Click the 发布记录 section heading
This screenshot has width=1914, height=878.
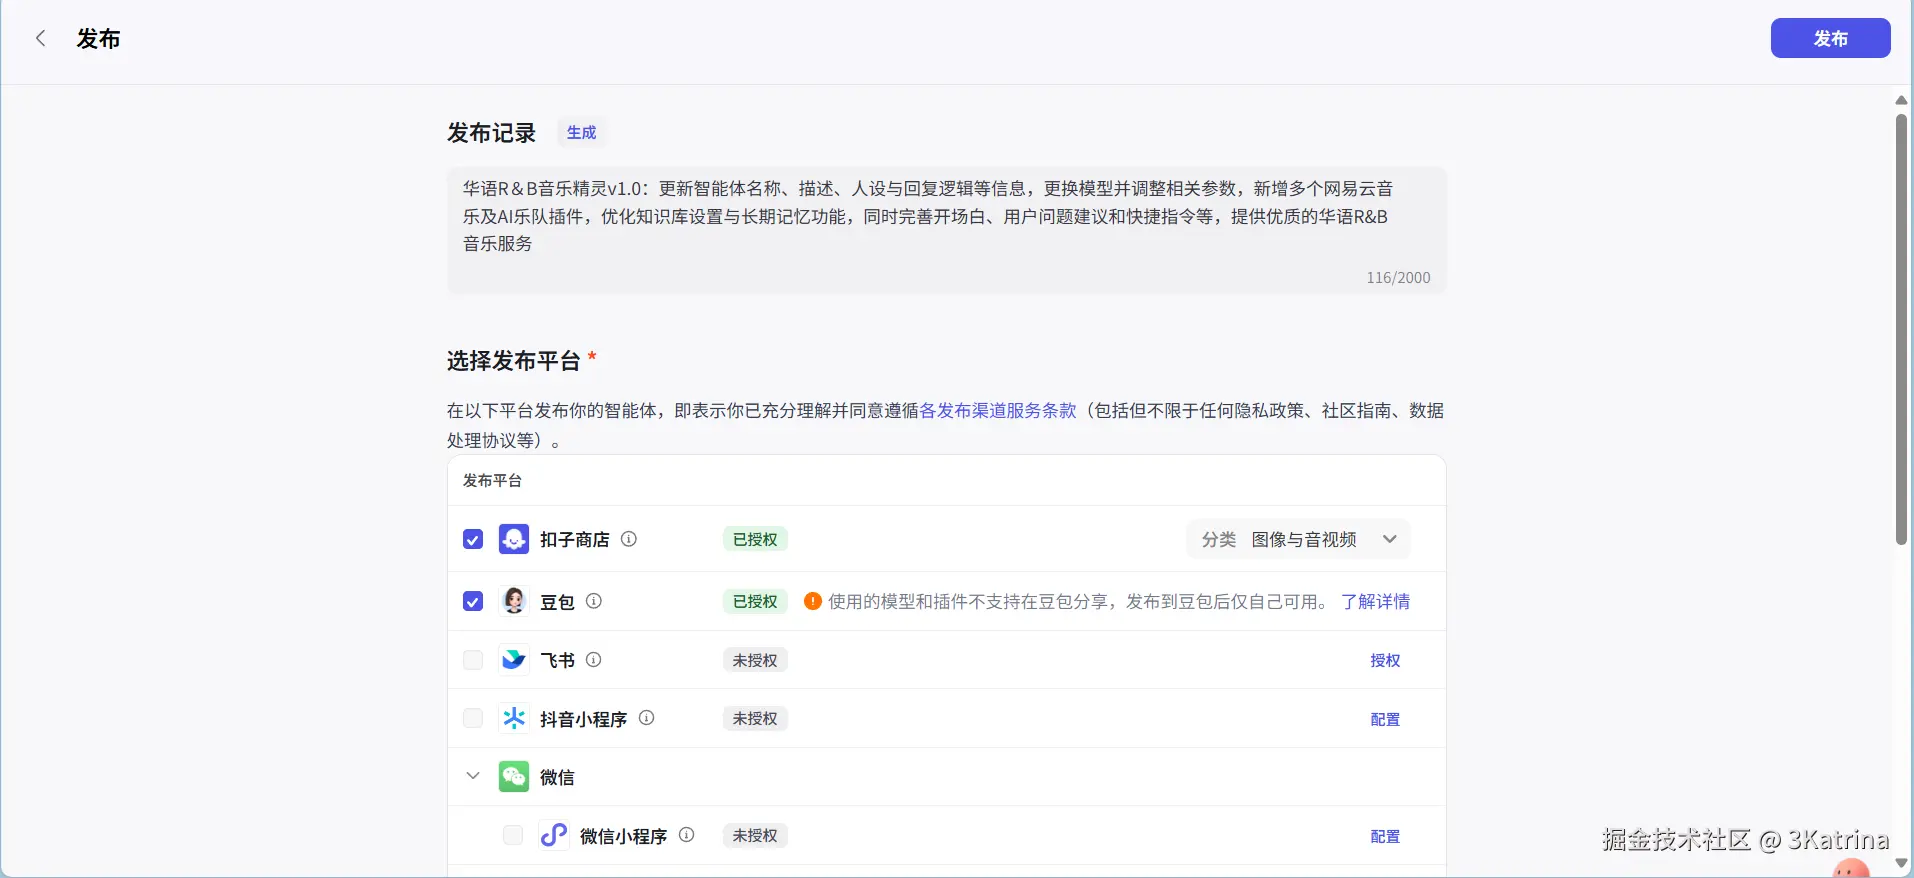click(491, 132)
